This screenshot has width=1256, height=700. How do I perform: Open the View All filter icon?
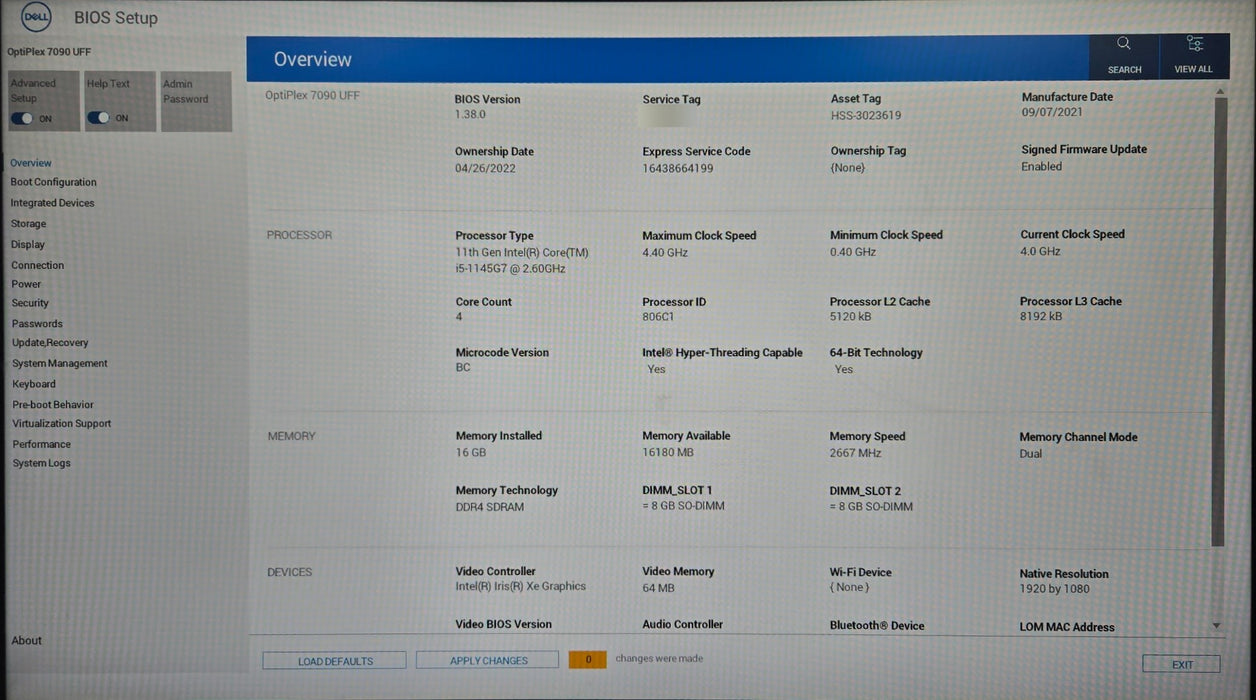click(x=1194, y=44)
